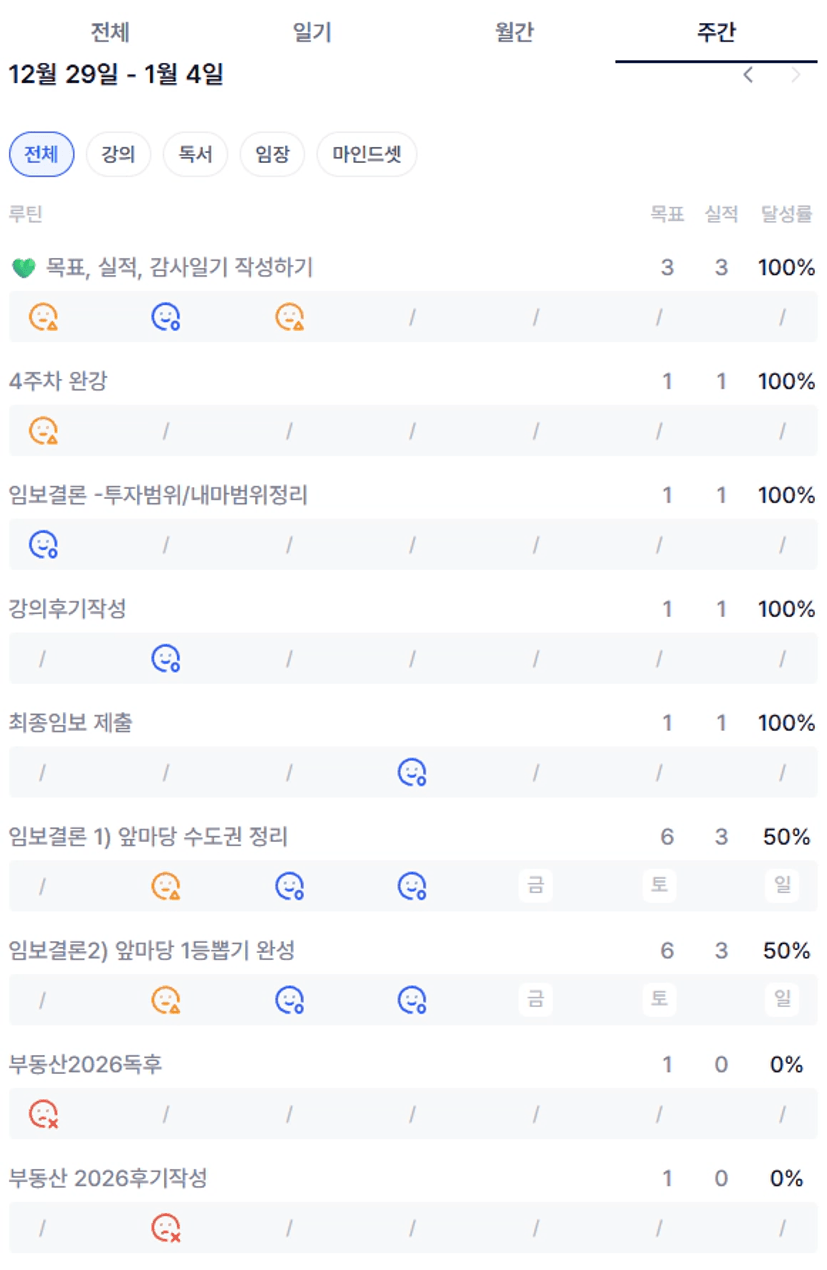Switch to the 일기 tab
This screenshot has height=1270, width=827.
(312, 32)
